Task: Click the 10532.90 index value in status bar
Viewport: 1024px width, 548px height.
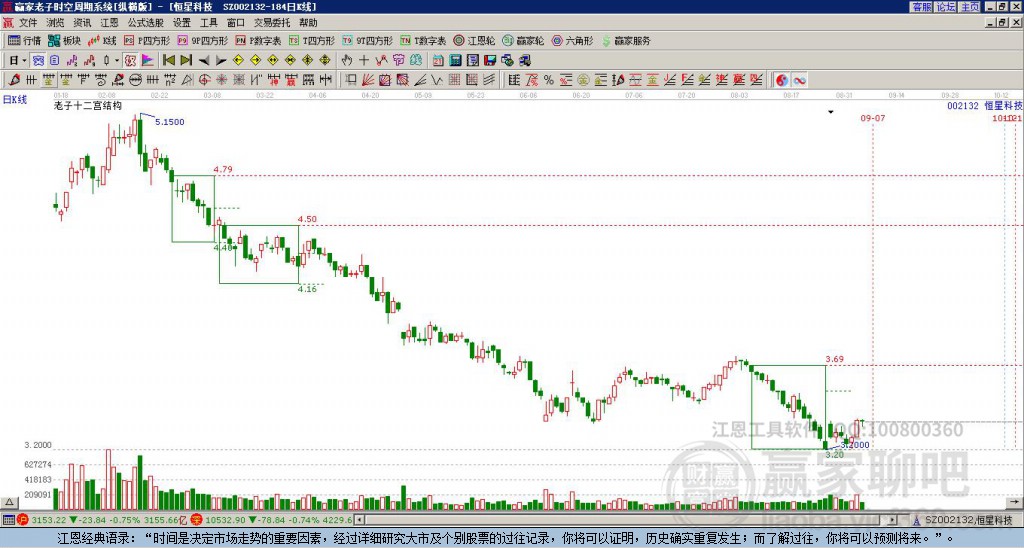Action: (x=227, y=520)
